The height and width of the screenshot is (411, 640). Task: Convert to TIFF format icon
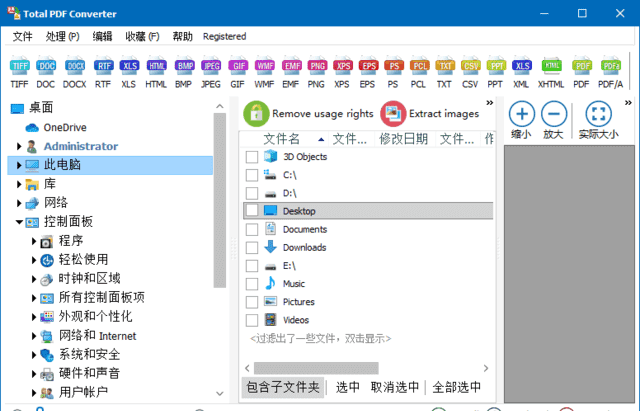coord(20,66)
